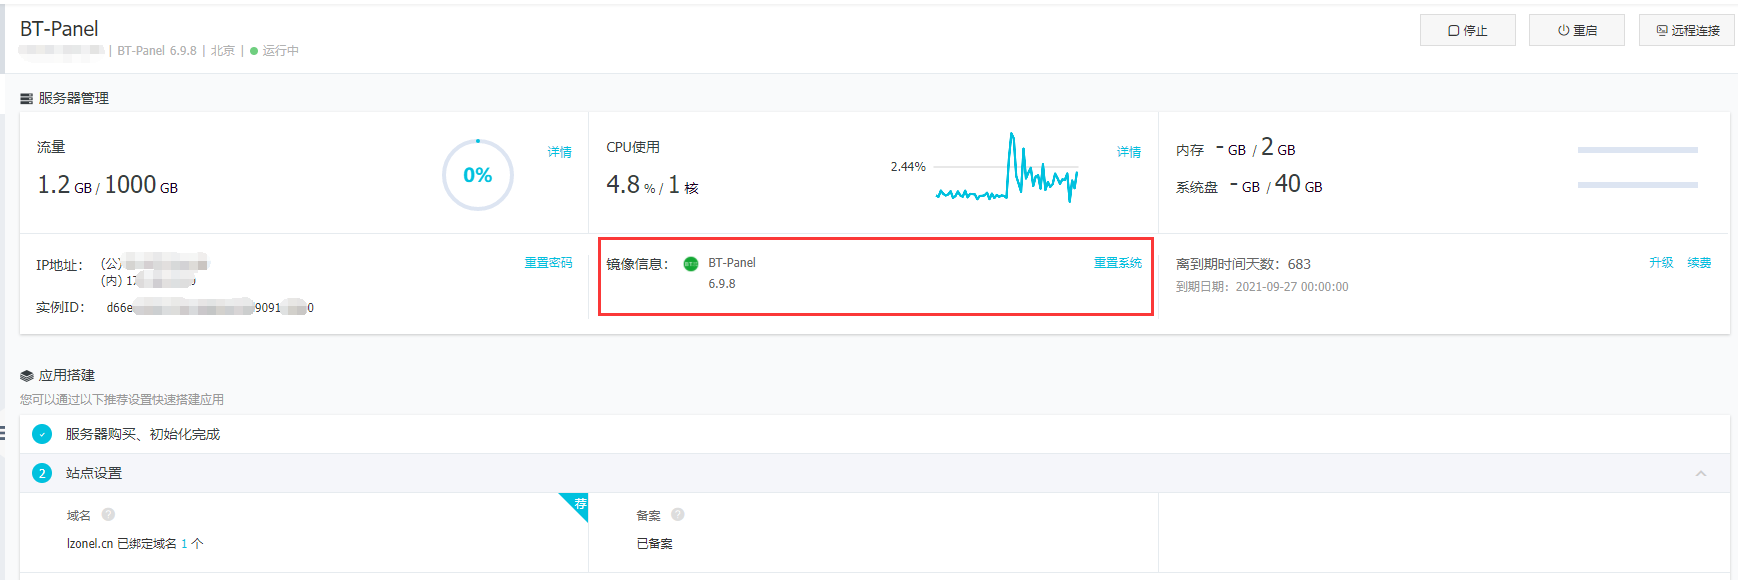
Task: Click the 运行中 status text
Action: pyautogui.click(x=281, y=51)
